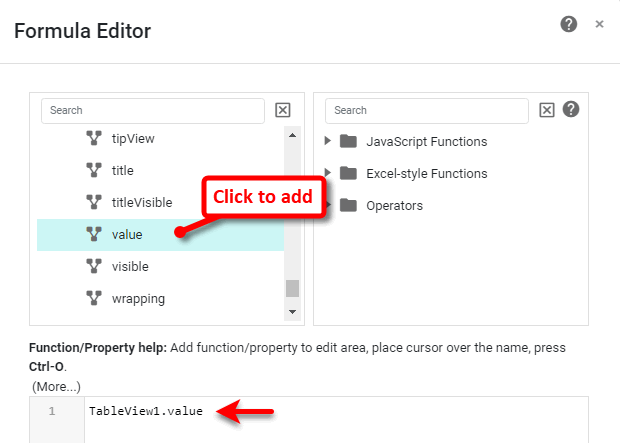620x443 pixels.
Task: Select the title property
Action: (x=123, y=170)
